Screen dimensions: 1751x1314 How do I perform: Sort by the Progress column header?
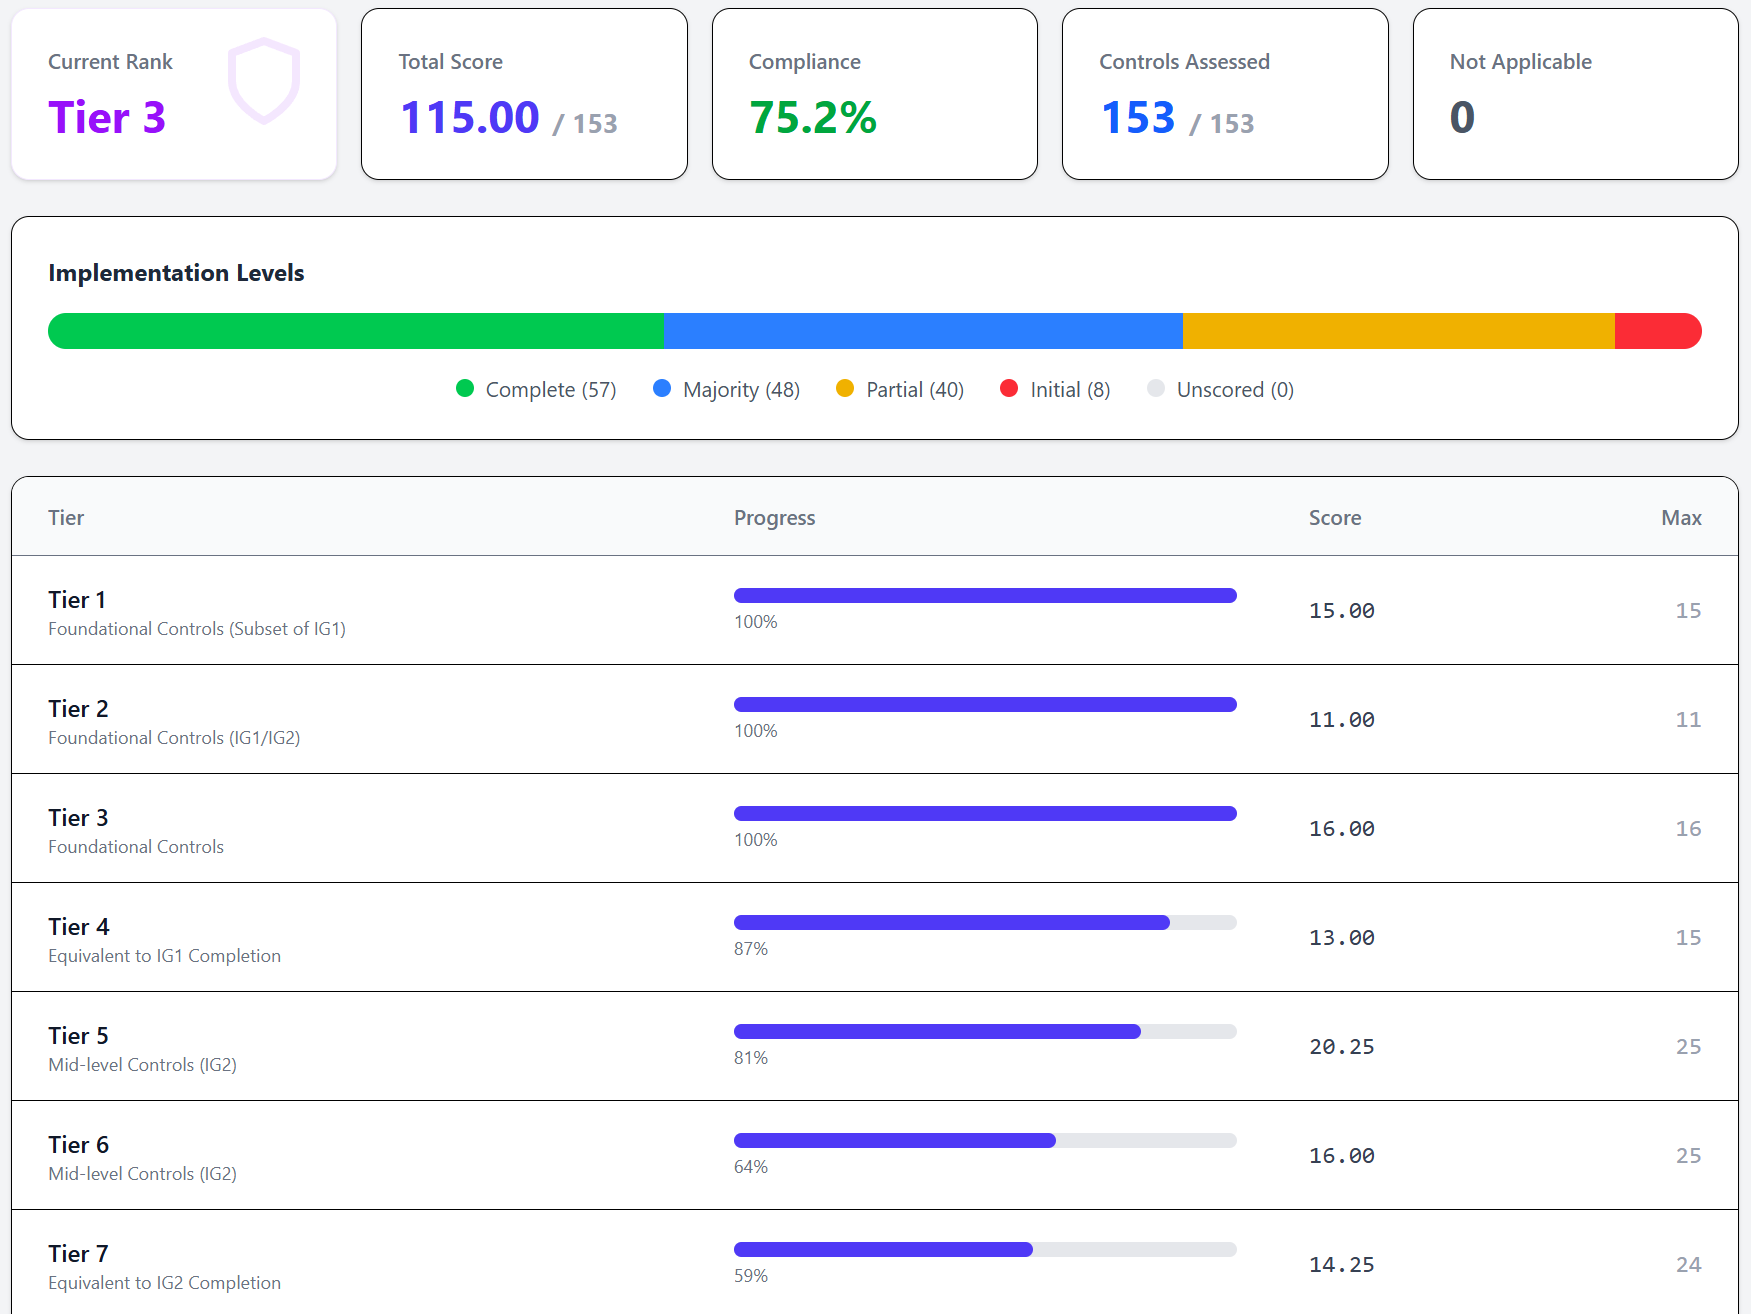(774, 518)
